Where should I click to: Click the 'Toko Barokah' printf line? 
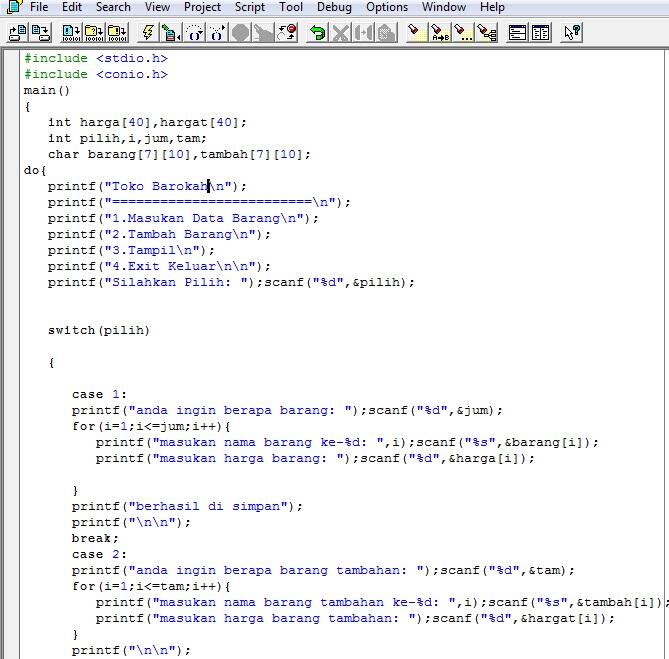(x=147, y=186)
